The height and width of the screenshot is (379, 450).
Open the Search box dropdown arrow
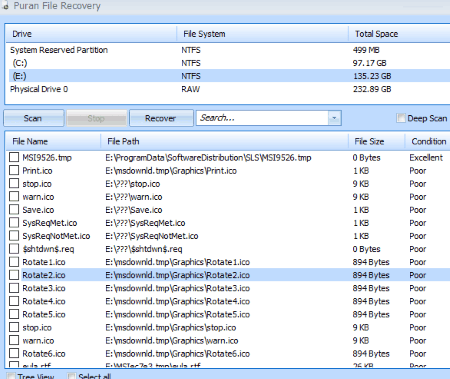coord(334,118)
